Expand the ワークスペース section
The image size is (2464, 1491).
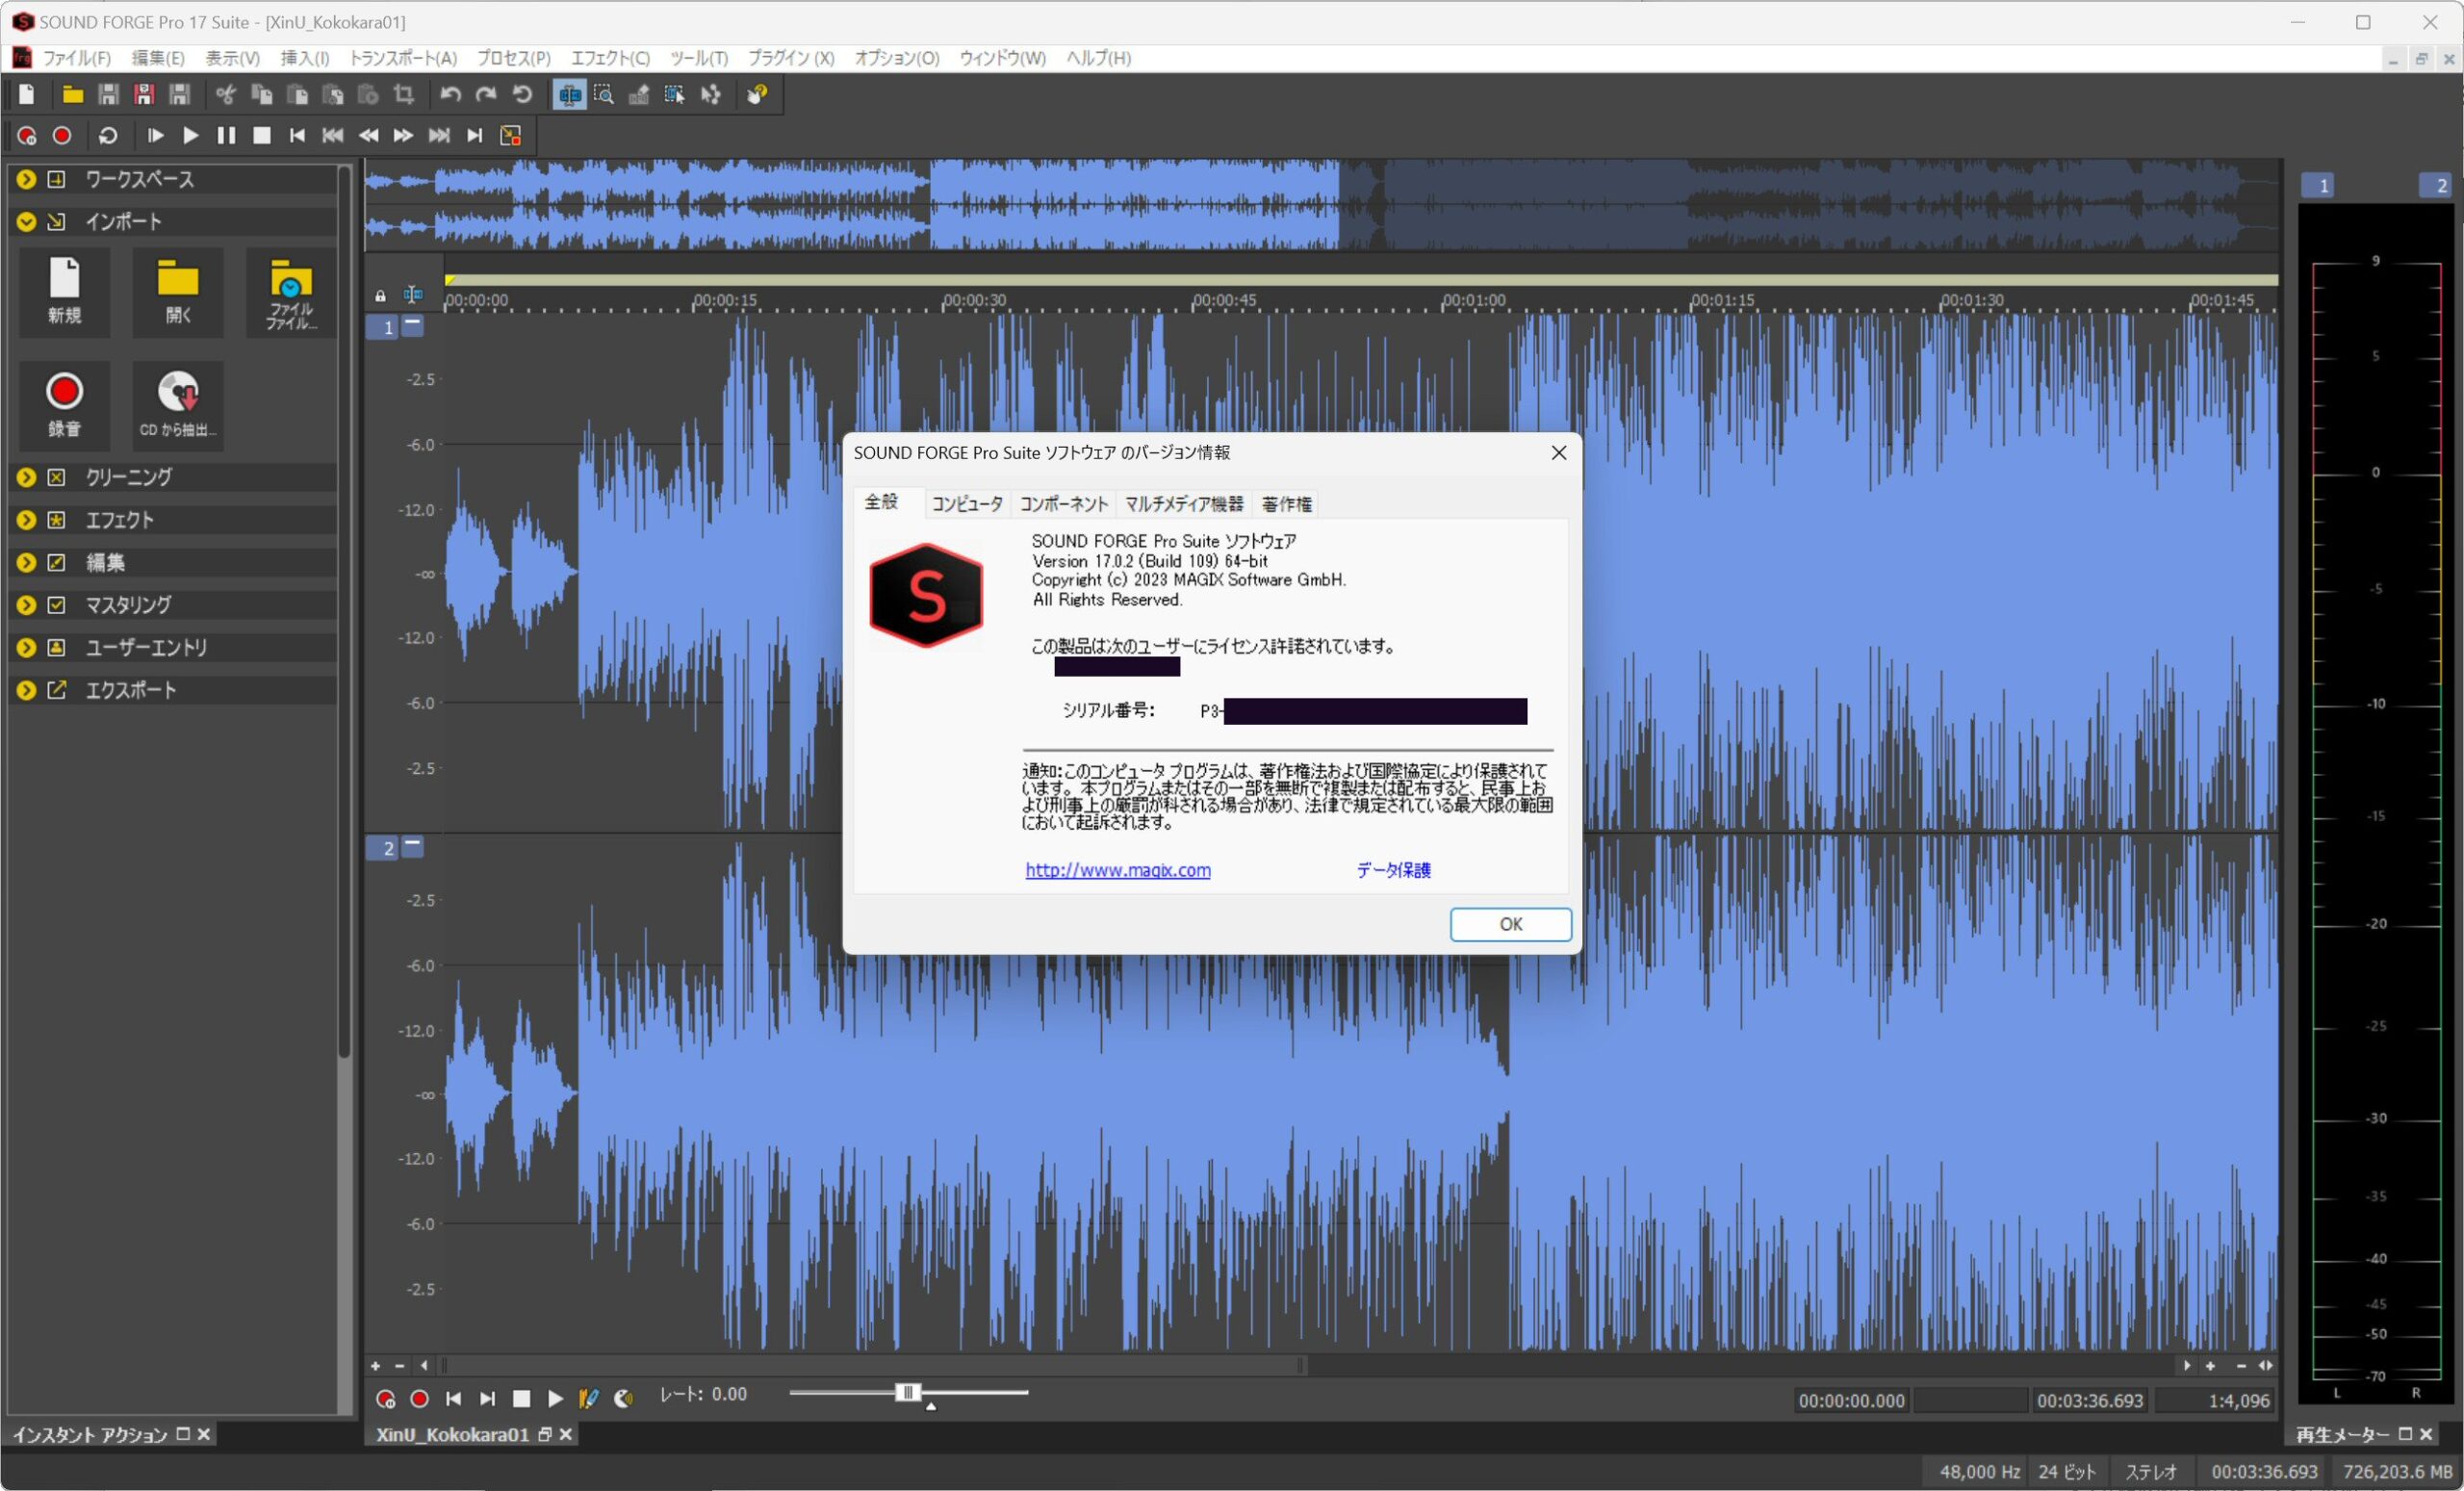[27, 179]
